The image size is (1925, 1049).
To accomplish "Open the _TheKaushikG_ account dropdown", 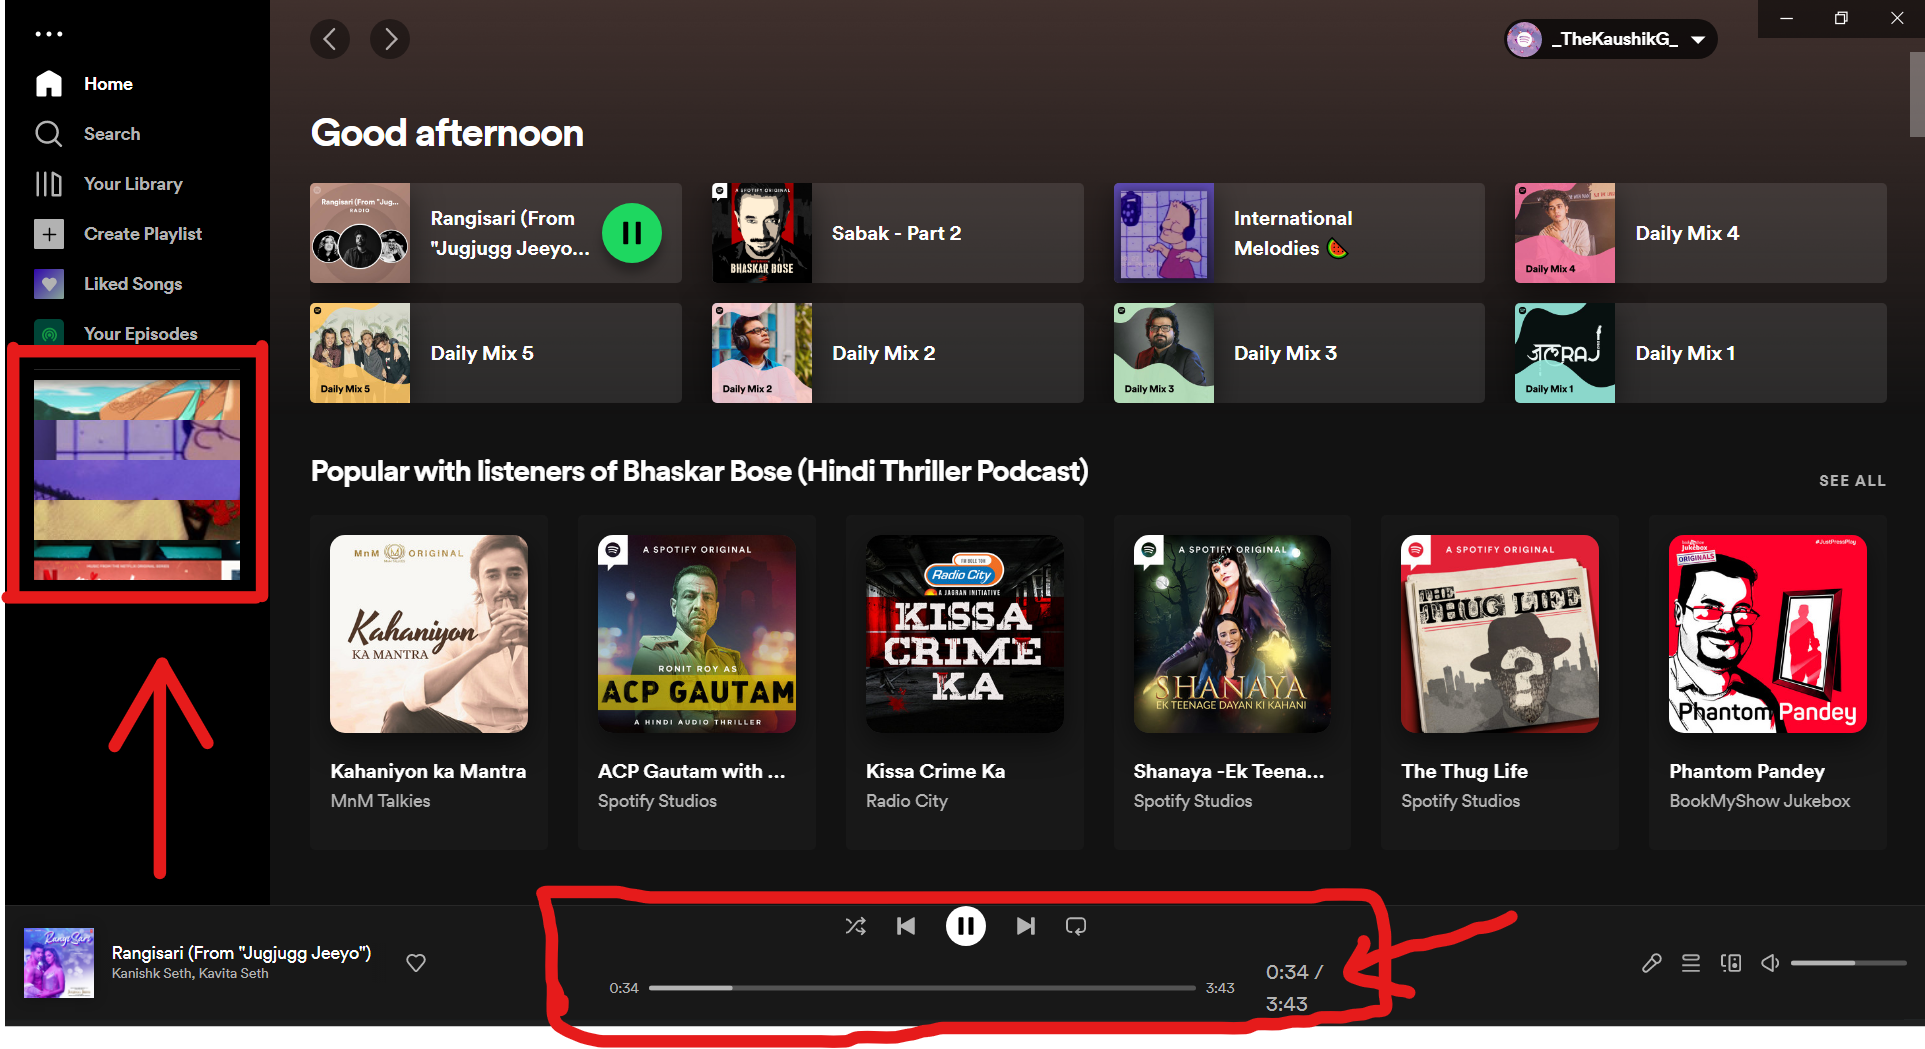I will (1610, 39).
